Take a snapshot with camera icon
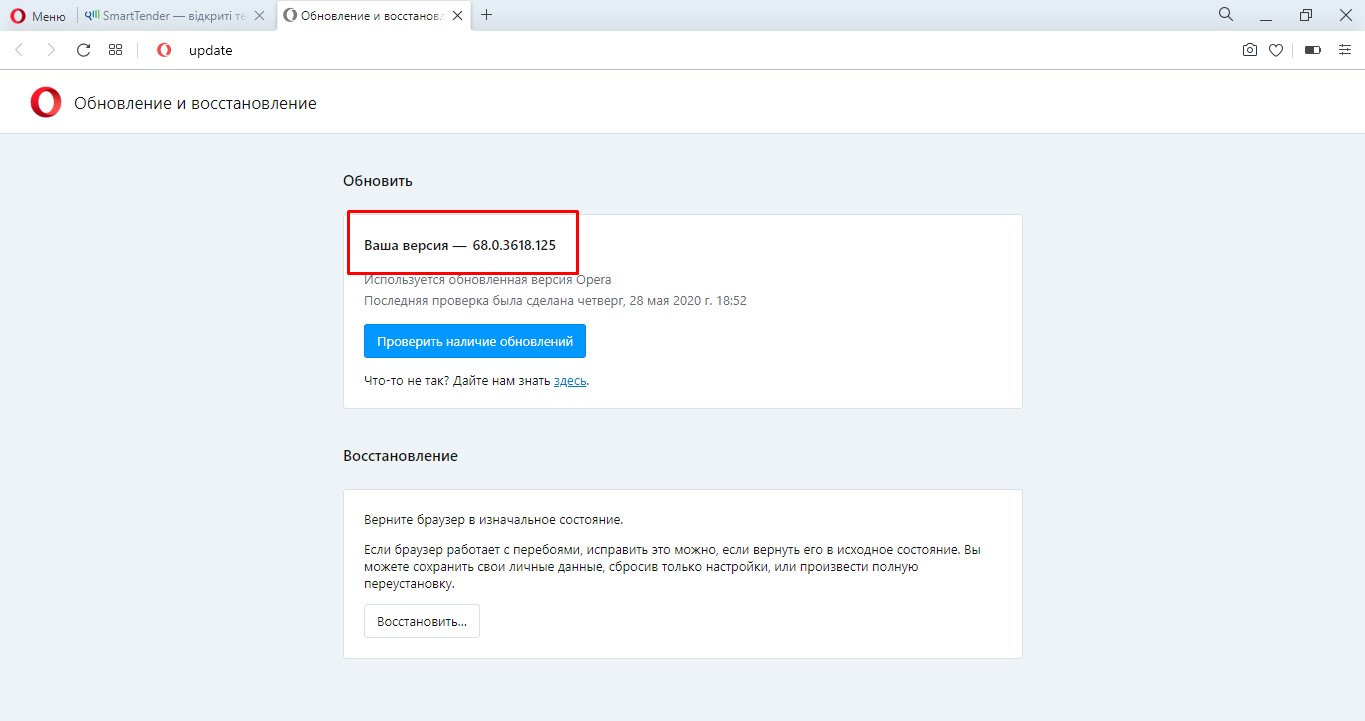 [x=1249, y=50]
